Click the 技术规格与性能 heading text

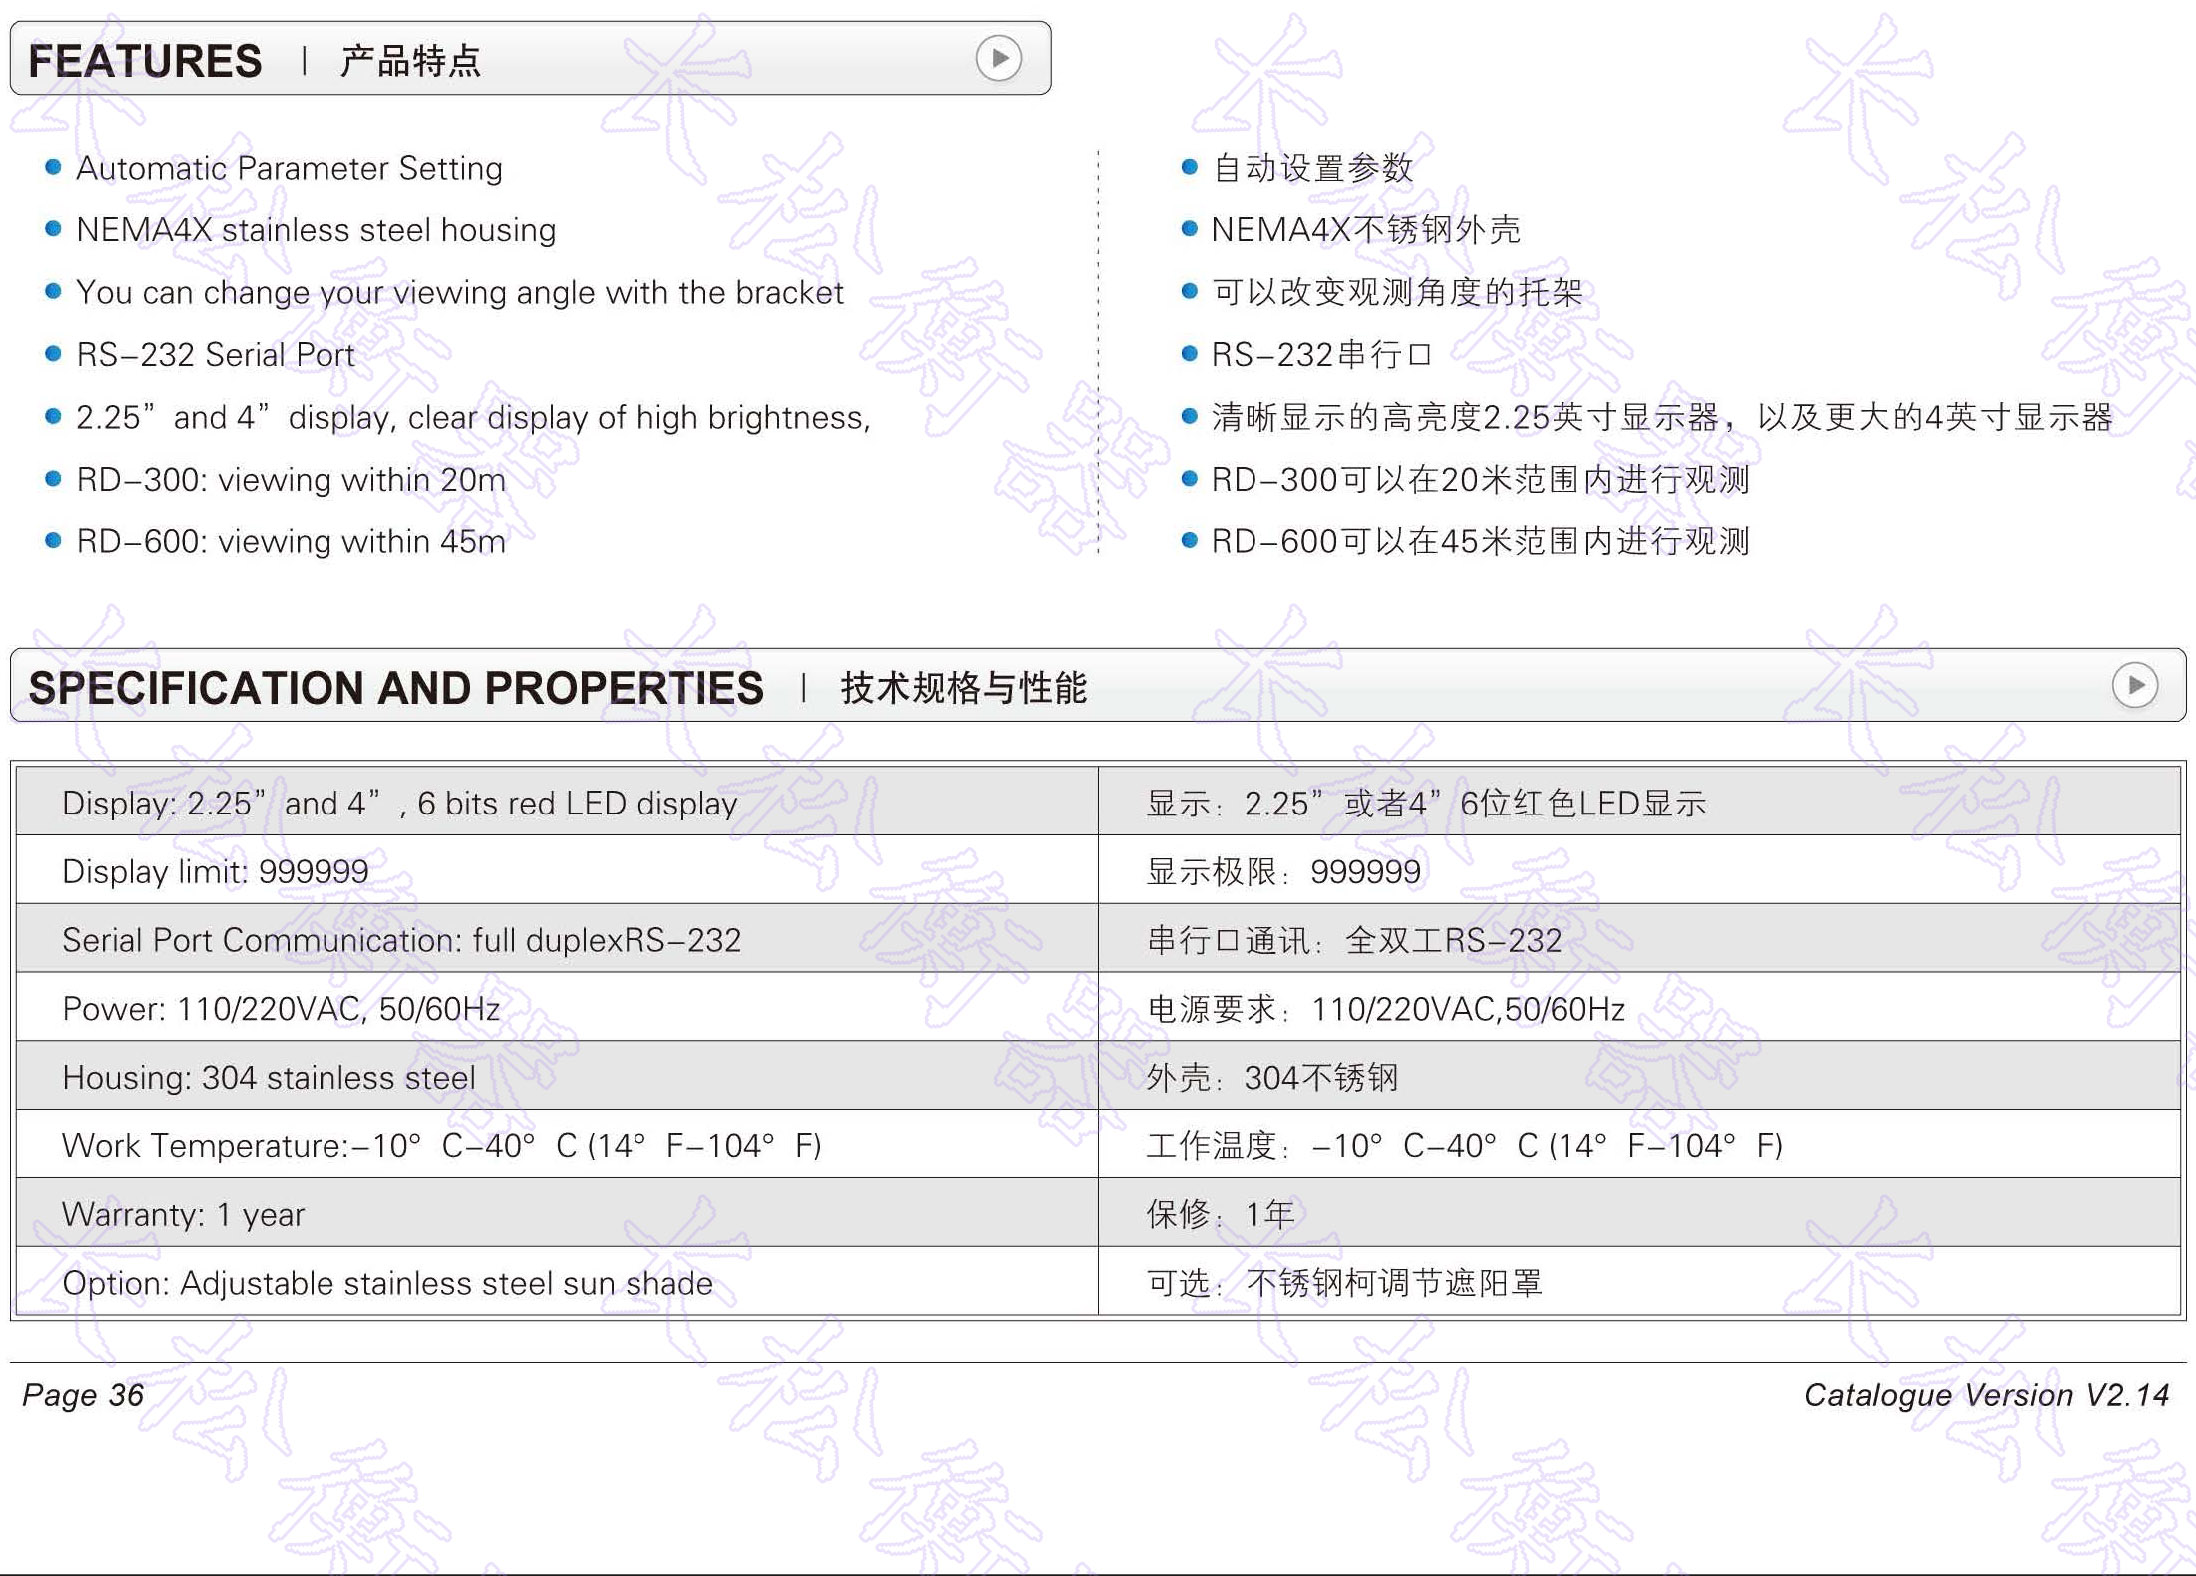963,688
